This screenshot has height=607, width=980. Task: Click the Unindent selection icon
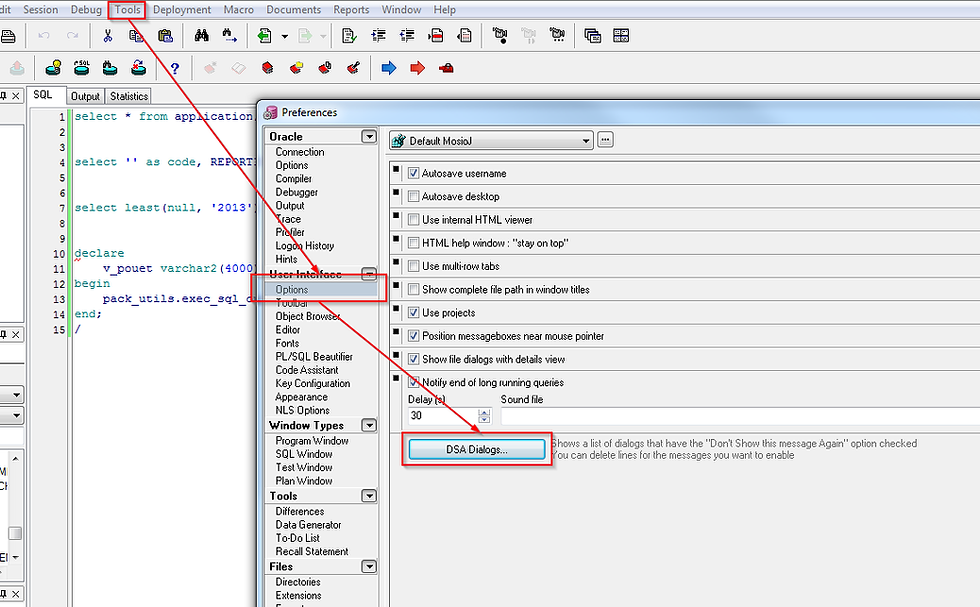(407, 36)
